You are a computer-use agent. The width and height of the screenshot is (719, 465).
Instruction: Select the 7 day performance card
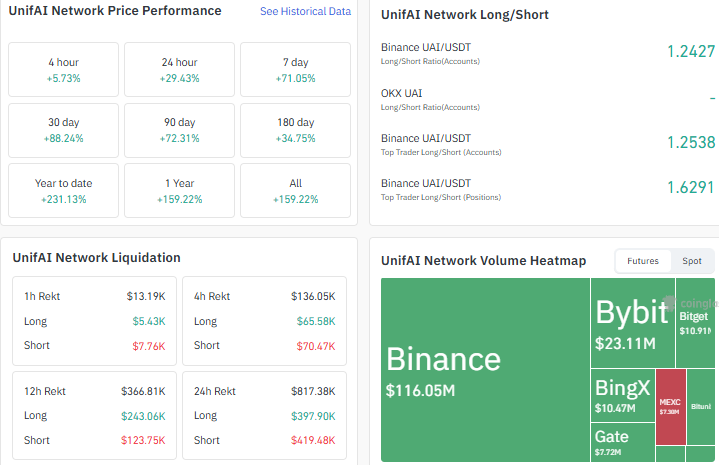(295, 70)
